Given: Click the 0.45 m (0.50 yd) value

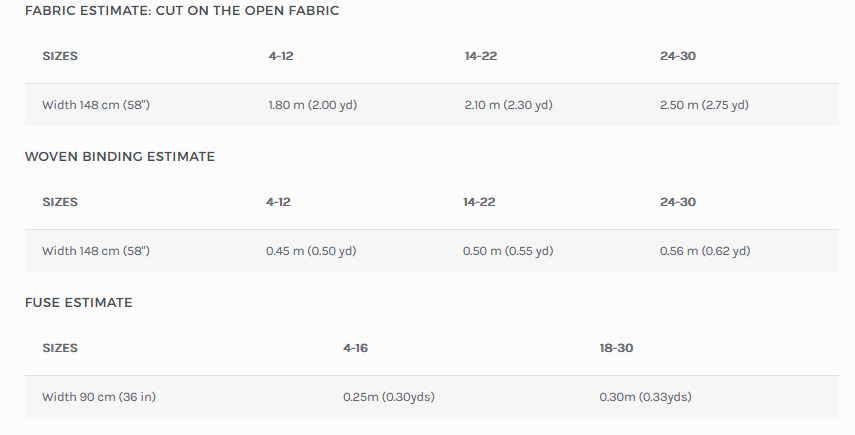Looking at the screenshot, I should tap(311, 251).
